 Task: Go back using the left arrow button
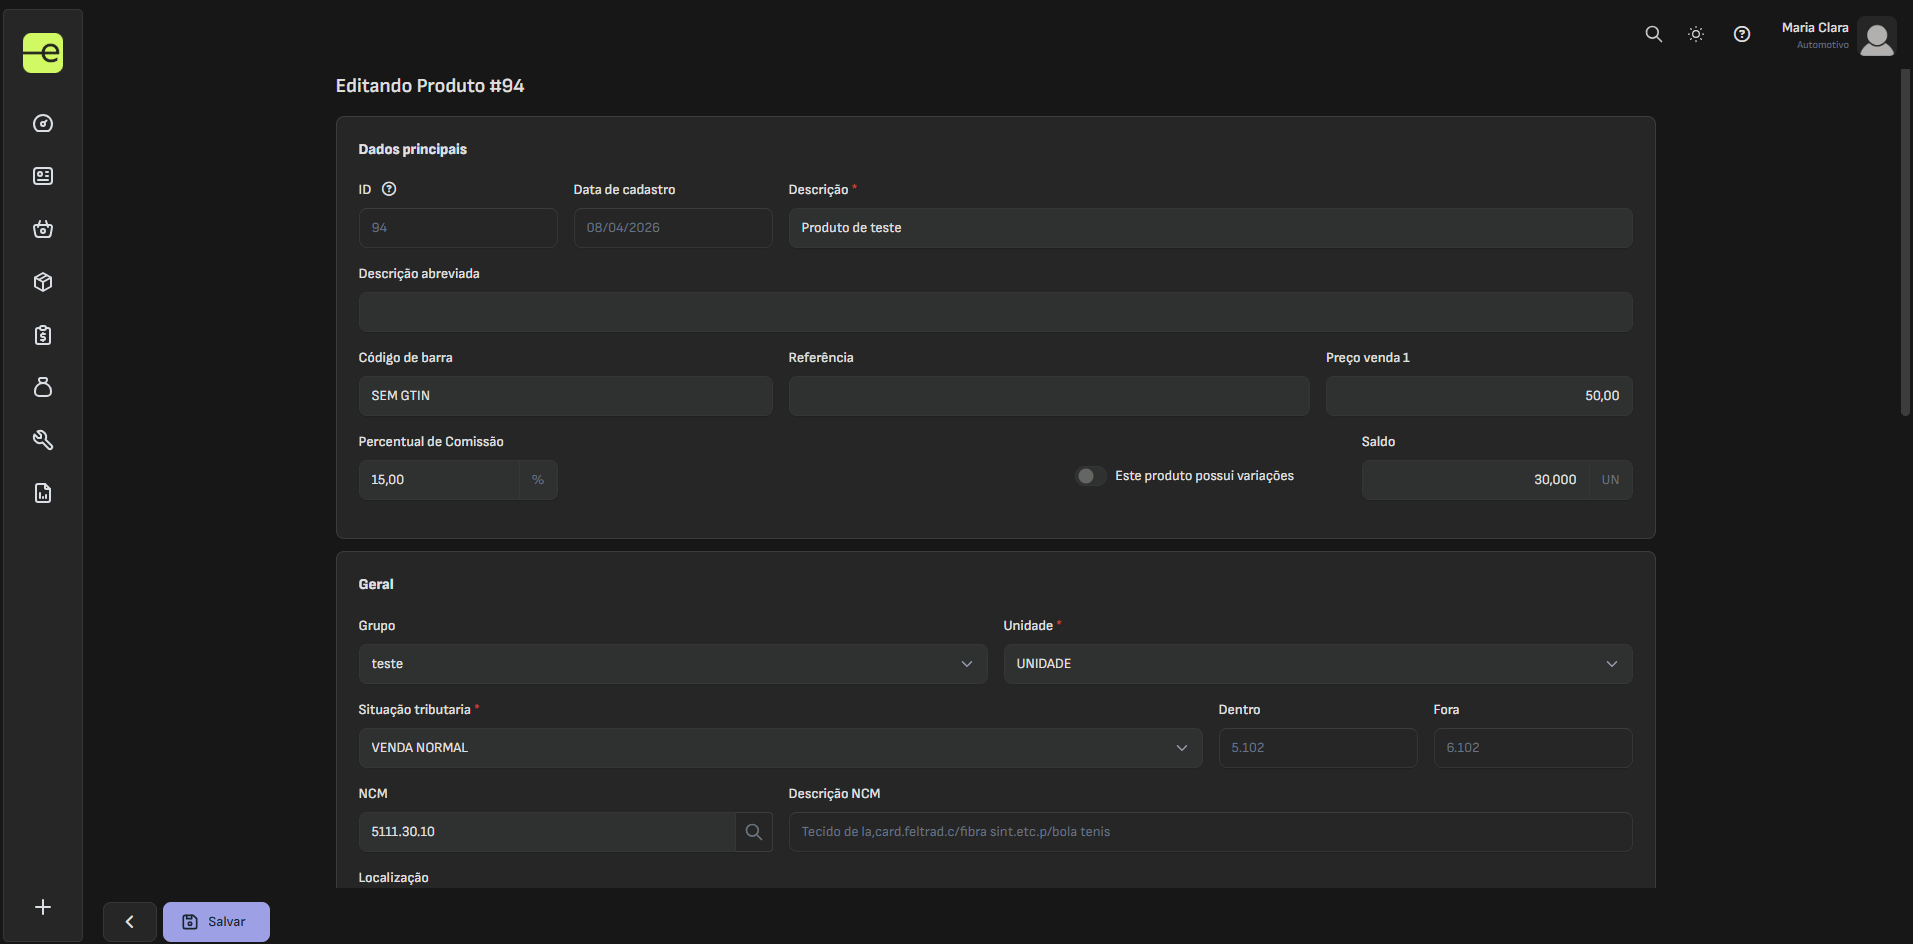pos(130,922)
